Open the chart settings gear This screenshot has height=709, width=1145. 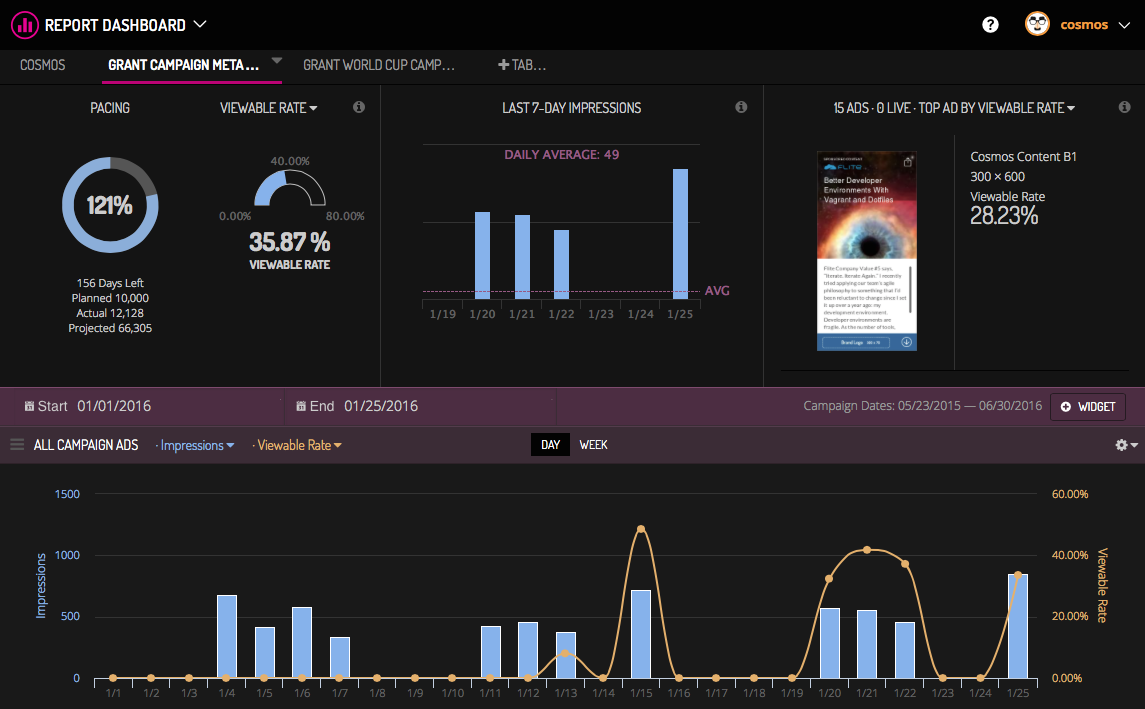coord(1125,445)
